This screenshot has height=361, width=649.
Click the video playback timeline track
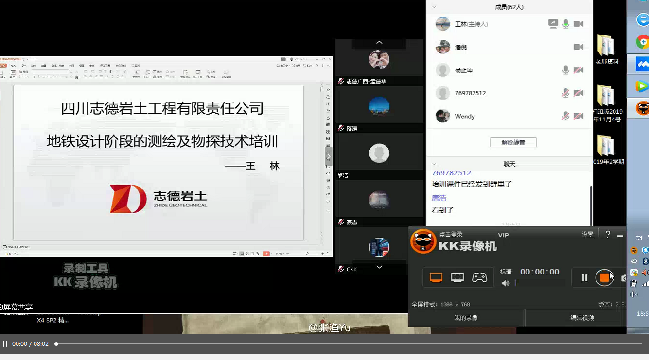350,344
